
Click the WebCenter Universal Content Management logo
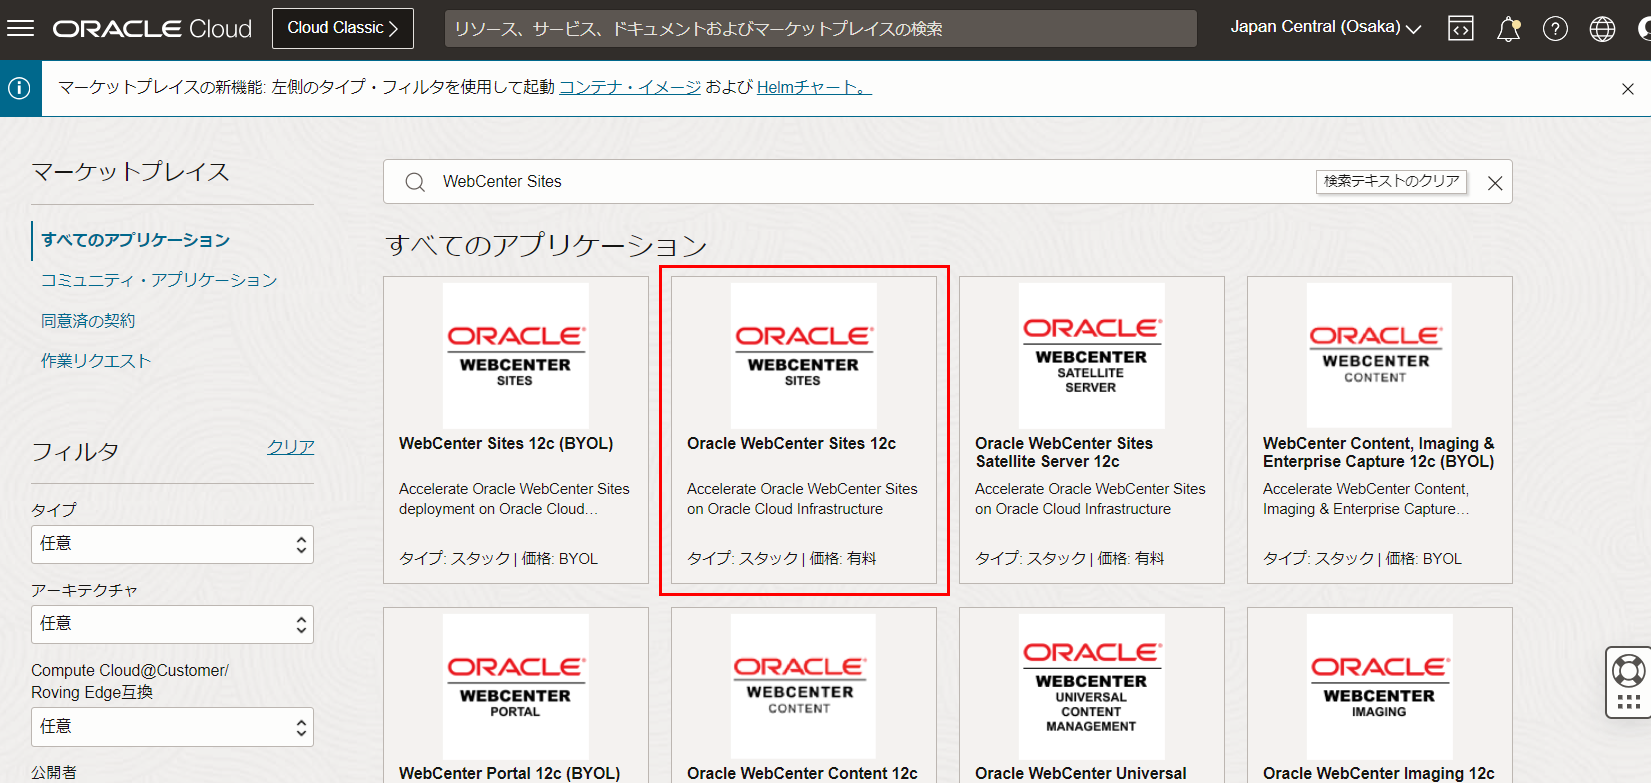[x=1092, y=686]
